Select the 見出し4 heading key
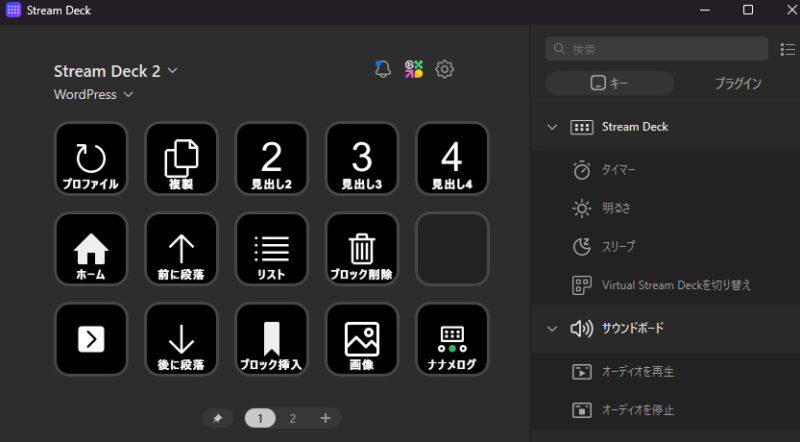Image resolution: width=800 pixels, height=442 pixels. [x=452, y=159]
